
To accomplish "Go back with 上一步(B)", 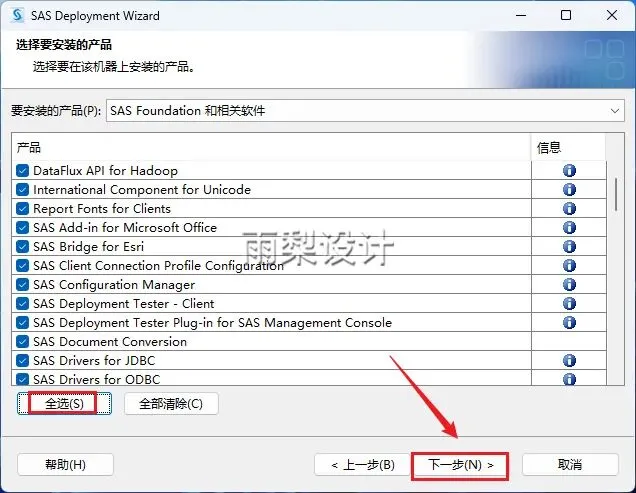I will pyautogui.click(x=362, y=464).
